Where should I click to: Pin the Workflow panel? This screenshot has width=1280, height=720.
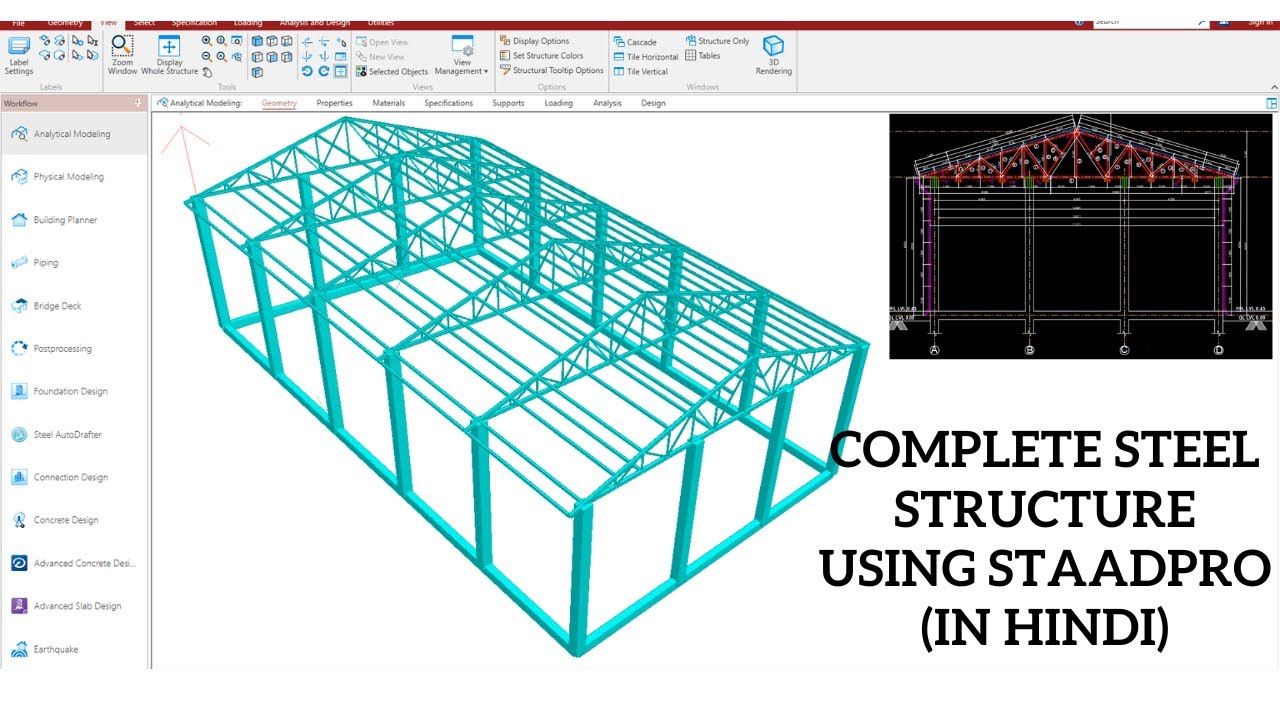[x=138, y=103]
